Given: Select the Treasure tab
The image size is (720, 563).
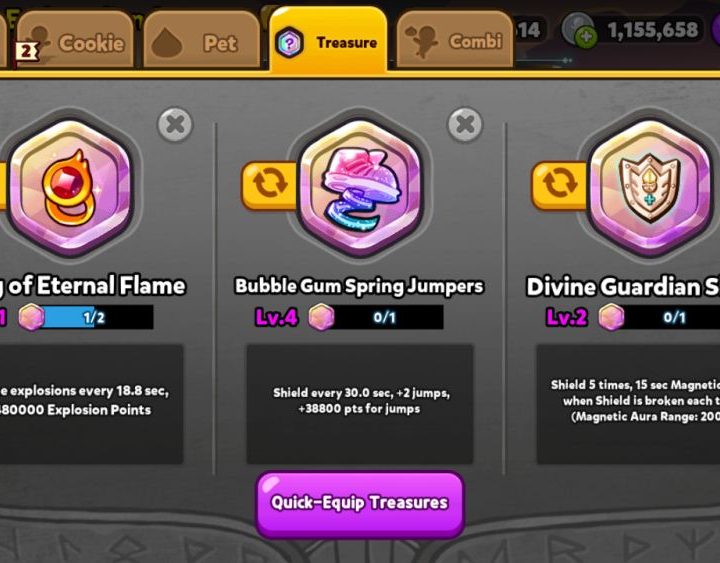Looking at the screenshot, I should 329,40.
